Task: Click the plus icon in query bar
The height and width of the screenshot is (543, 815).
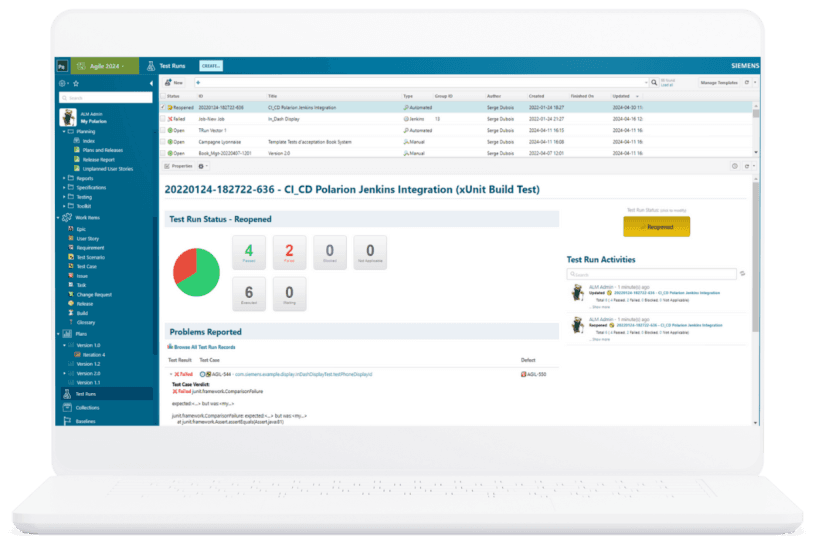Action: point(198,83)
